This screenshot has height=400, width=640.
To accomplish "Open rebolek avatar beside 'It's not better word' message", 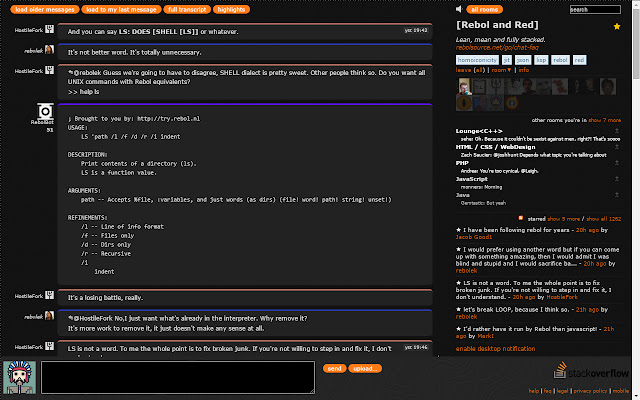I will click(49, 50).
